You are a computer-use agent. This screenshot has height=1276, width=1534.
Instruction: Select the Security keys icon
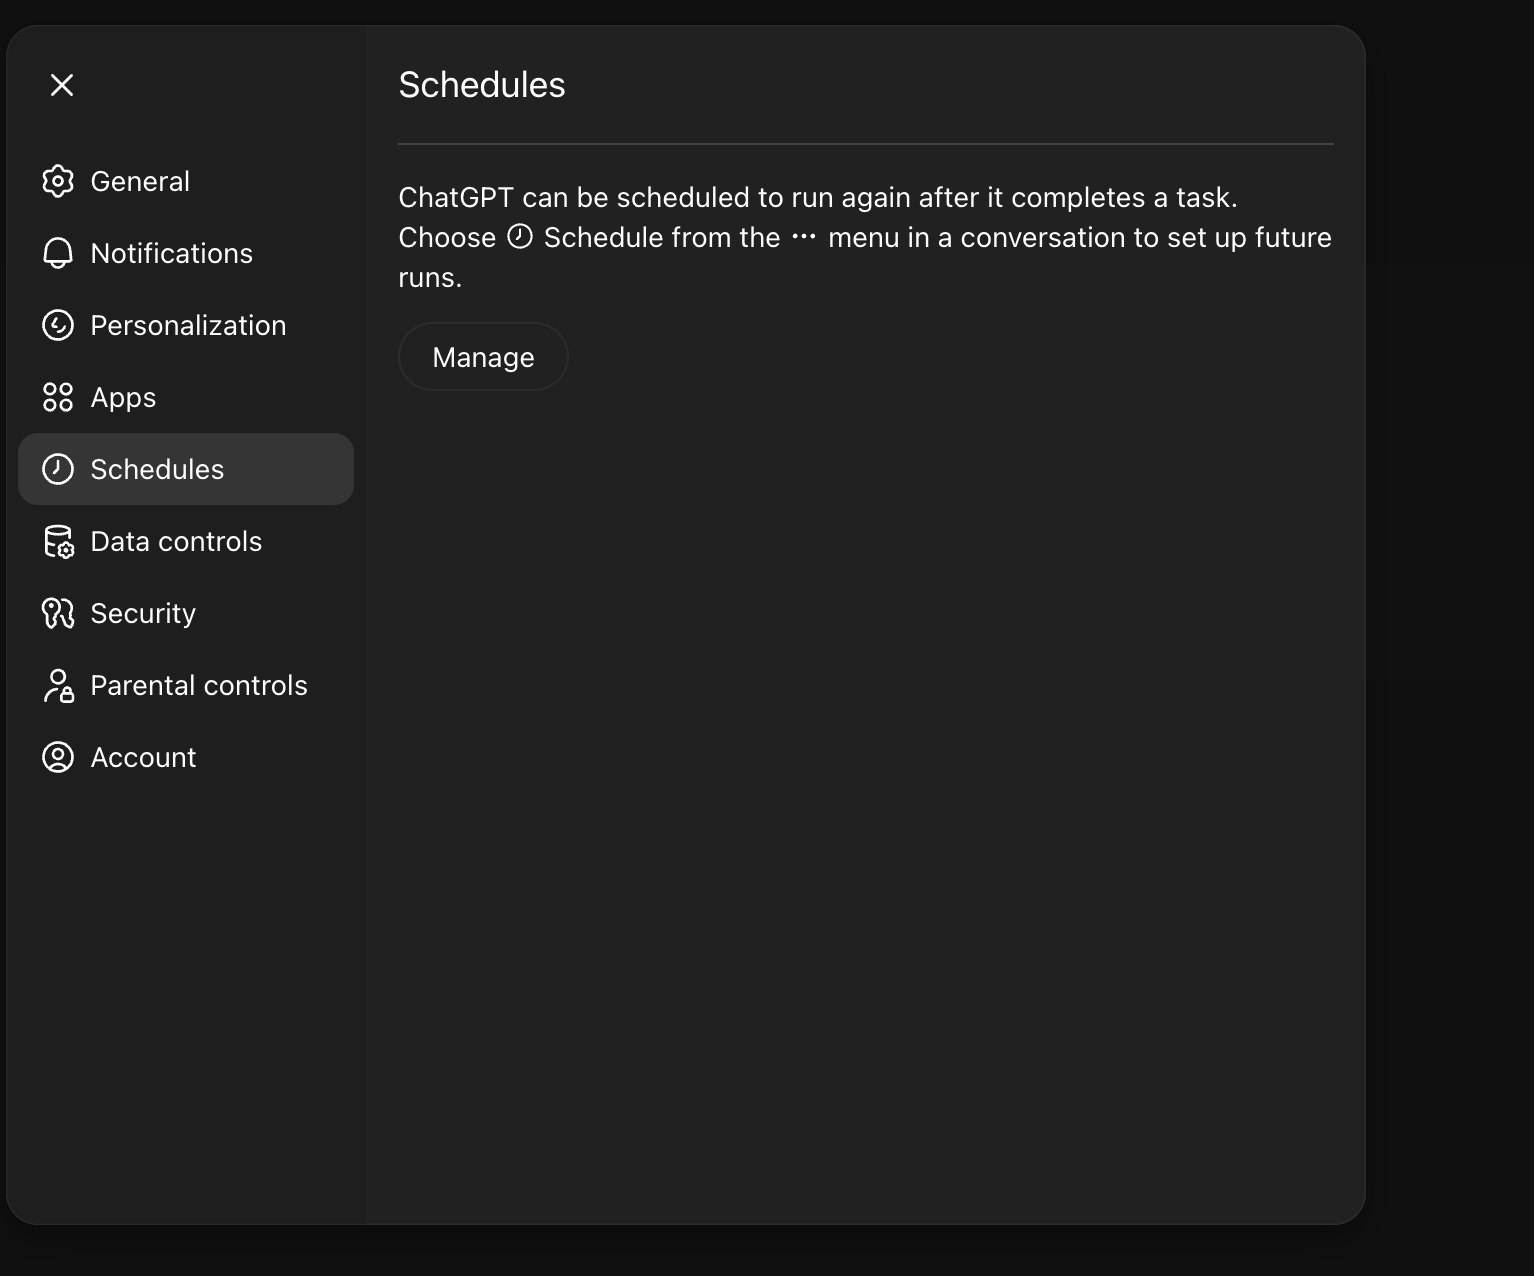click(x=58, y=613)
